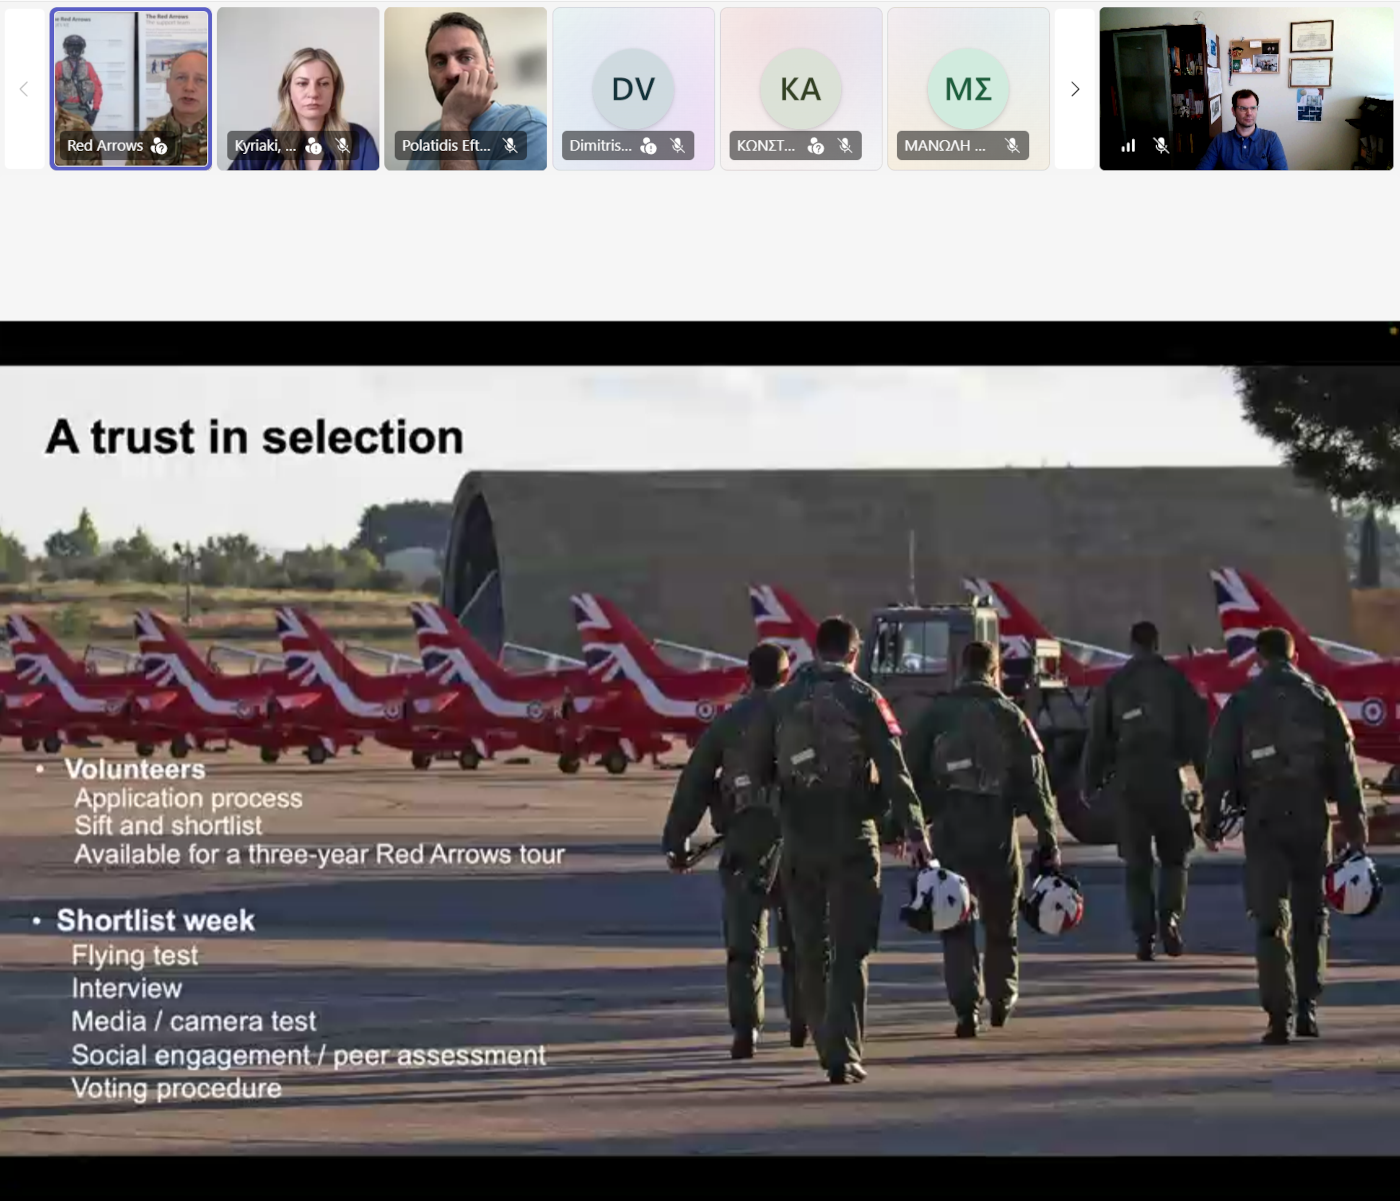Click Social engagement / peer assessment line

309,1055
